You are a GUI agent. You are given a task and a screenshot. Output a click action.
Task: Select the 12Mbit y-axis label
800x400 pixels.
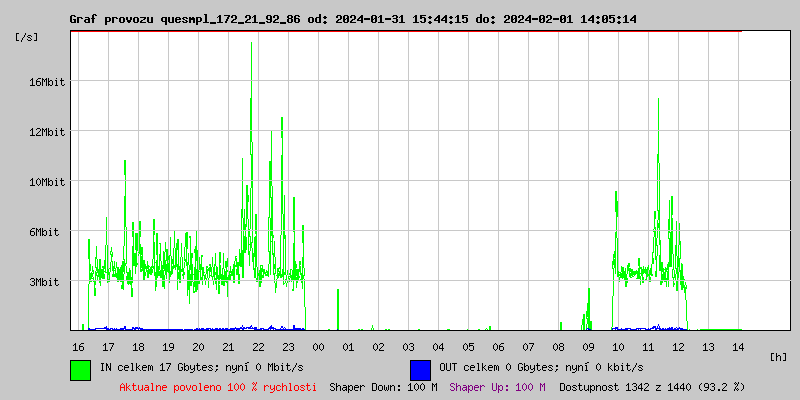pos(46,132)
